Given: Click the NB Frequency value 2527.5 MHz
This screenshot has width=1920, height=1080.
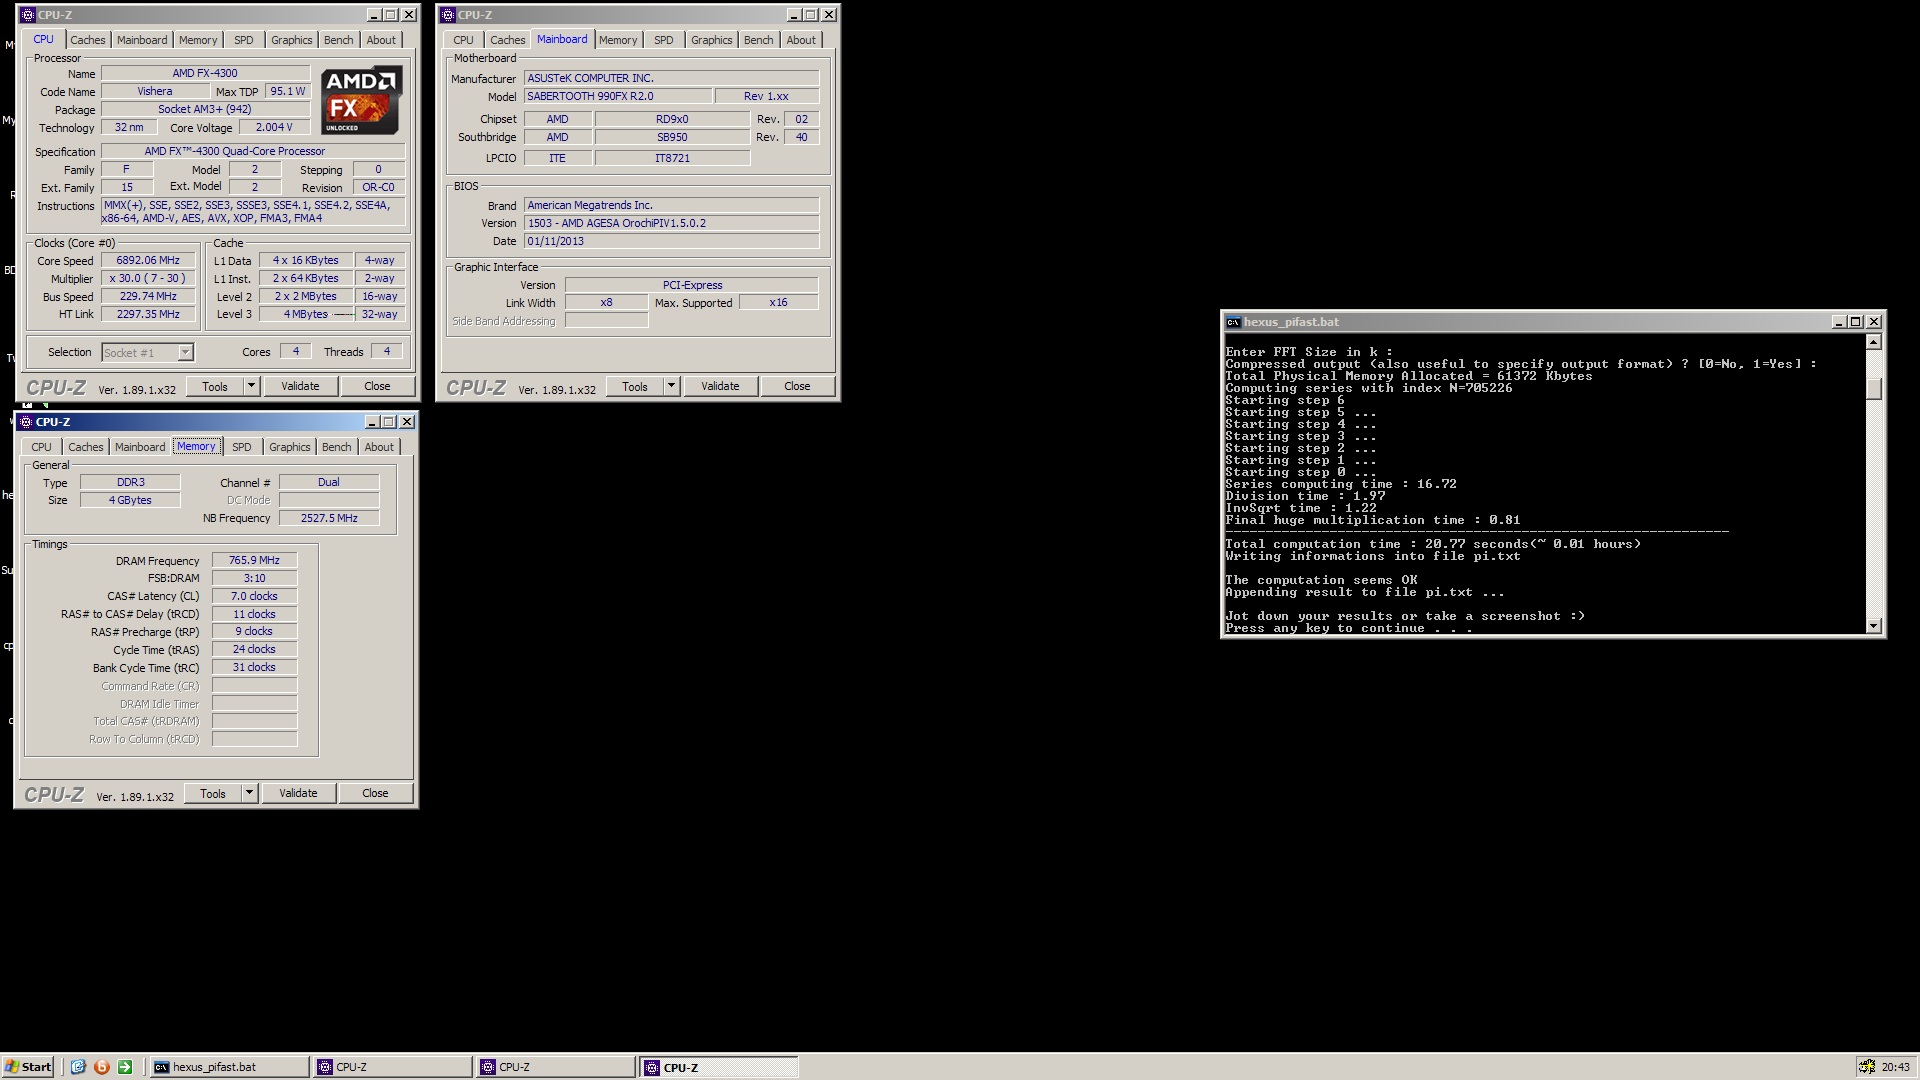Looking at the screenshot, I should click(329, 518).
